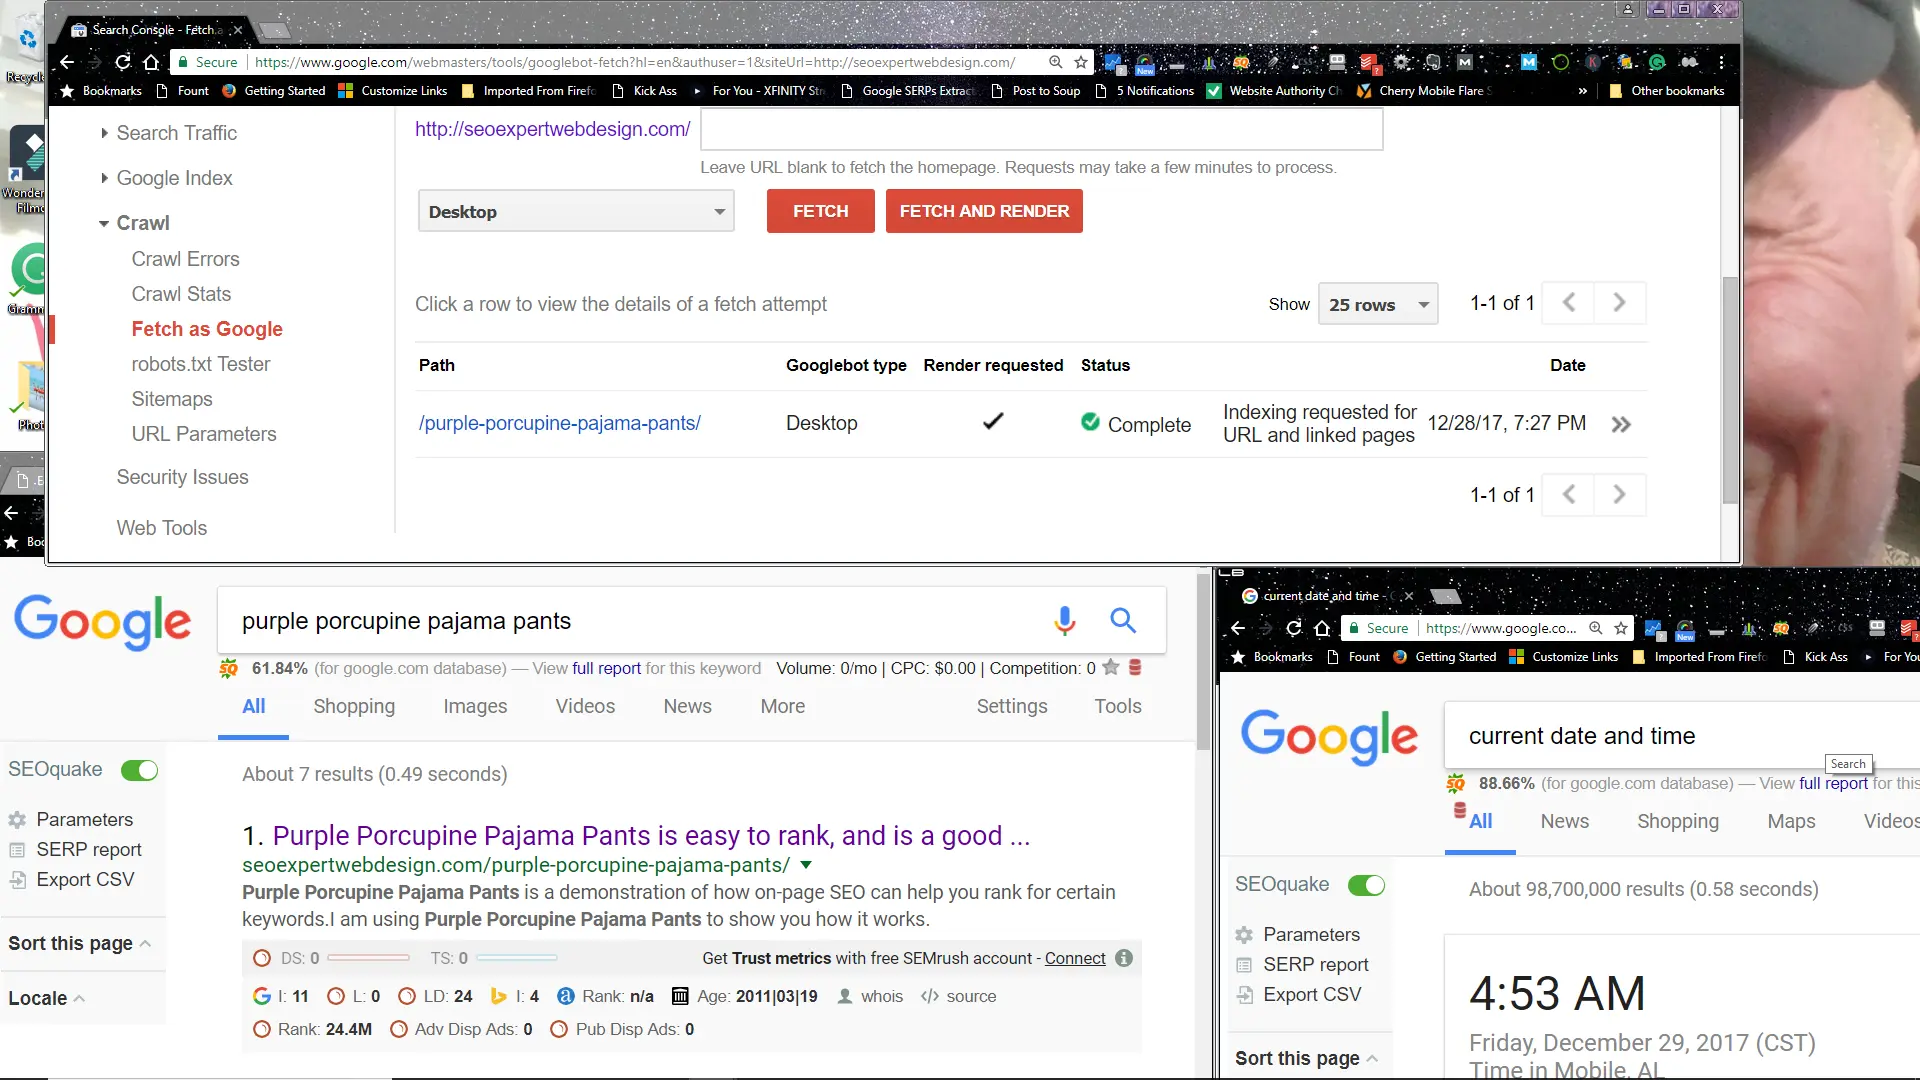Go to home in Search Console window
Screen dimensions: 1920x1080
pyautogui.click(x=151, y=62)
